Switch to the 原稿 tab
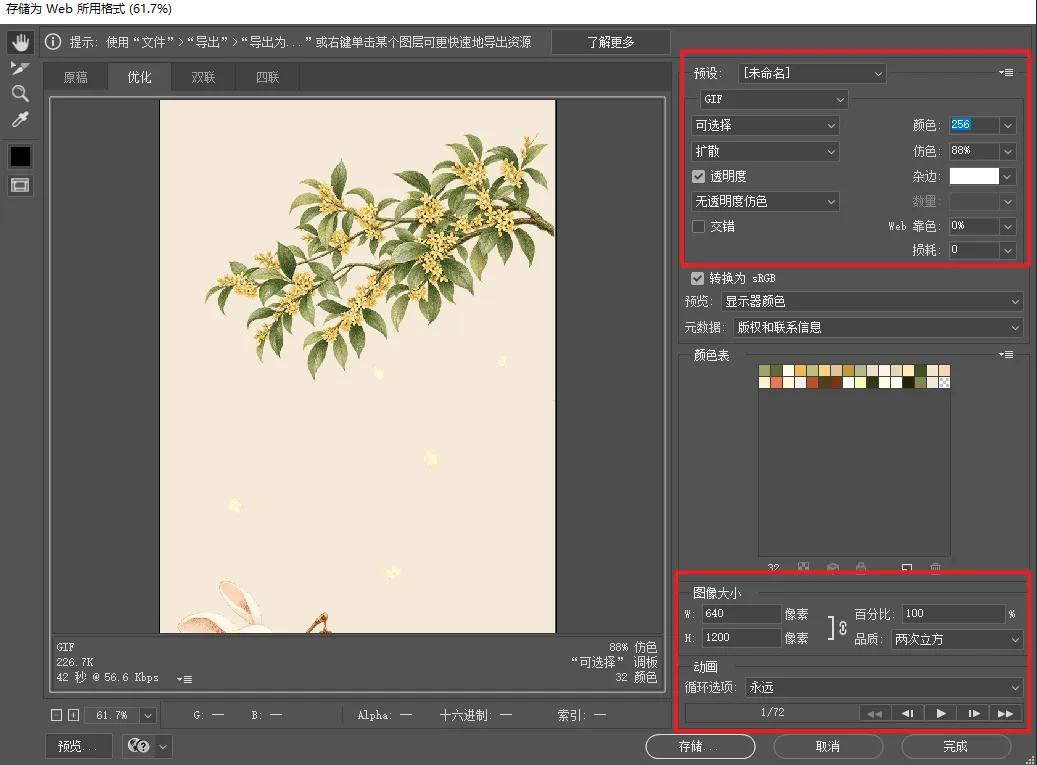Image resolution: width=1037 pixels, height=765 pixels. point(75,77)
